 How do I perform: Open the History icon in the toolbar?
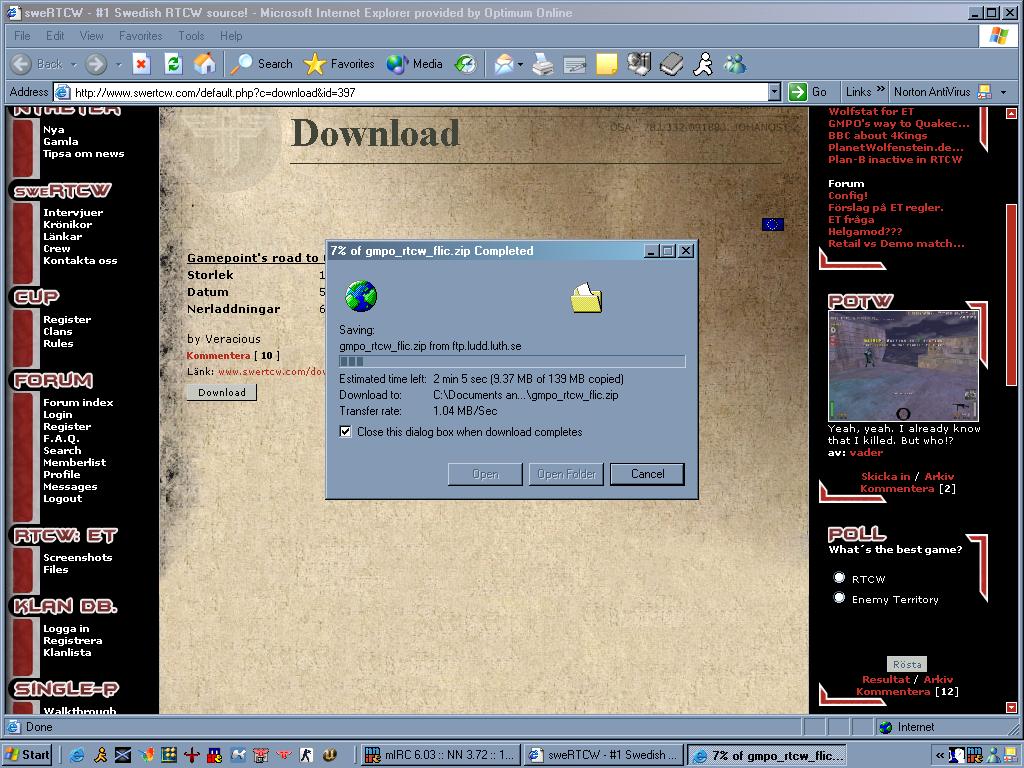pos(466,64)
